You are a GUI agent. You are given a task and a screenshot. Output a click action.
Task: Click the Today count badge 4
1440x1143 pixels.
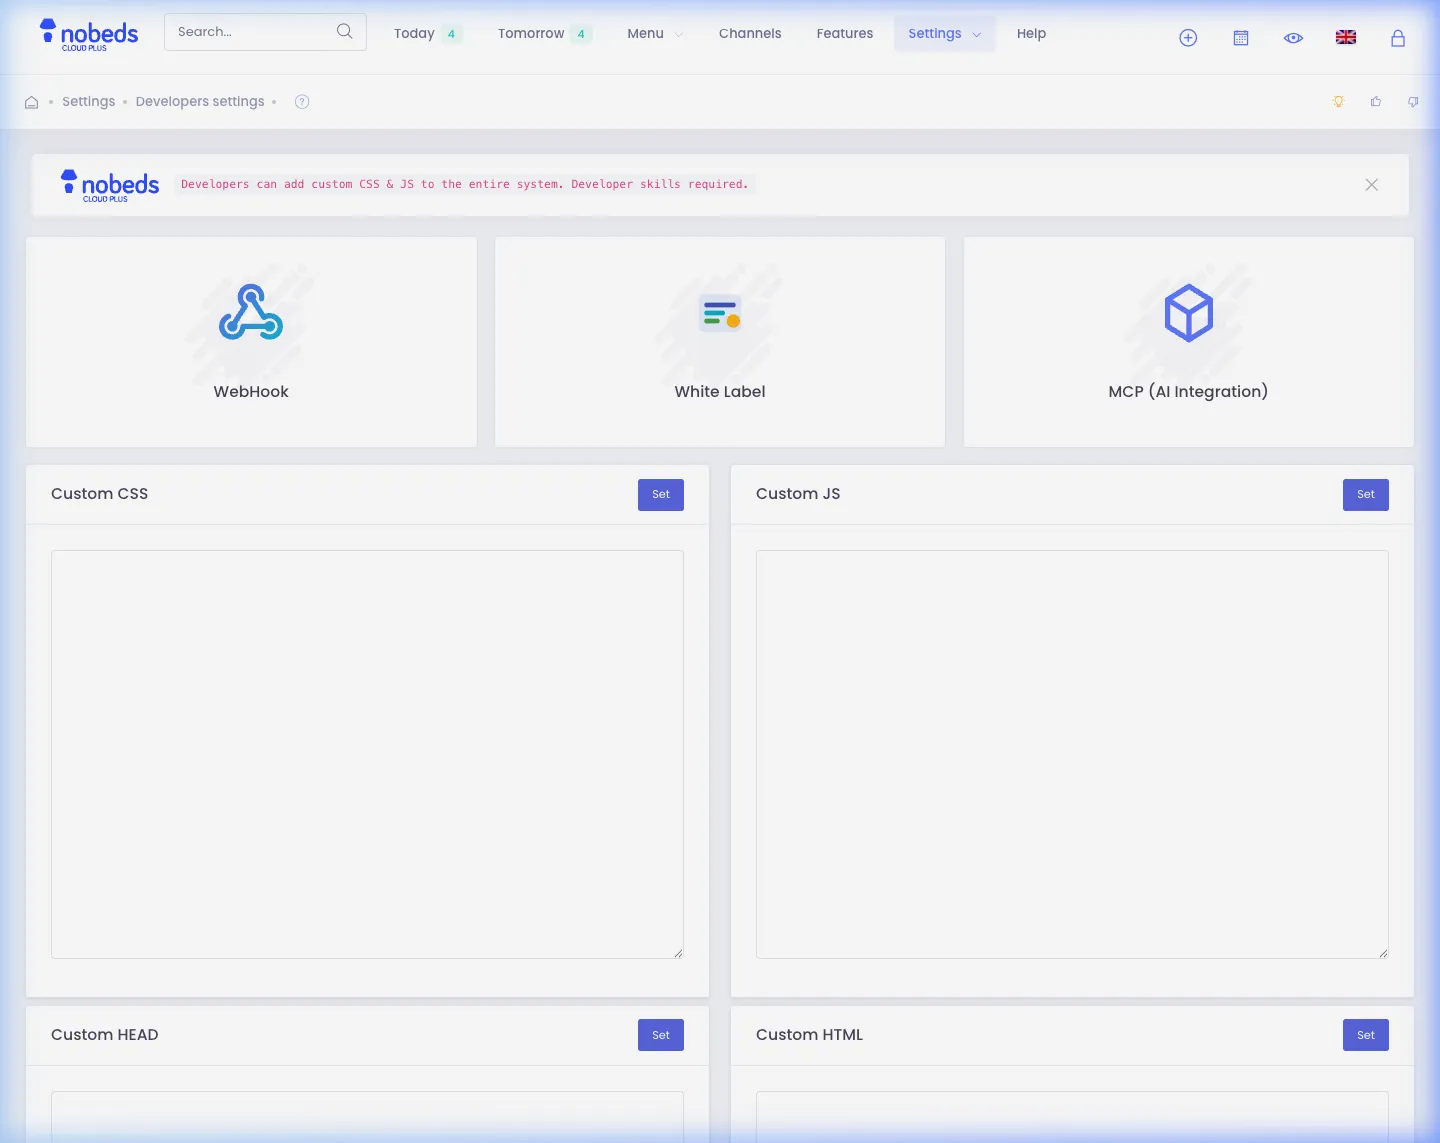451,34
